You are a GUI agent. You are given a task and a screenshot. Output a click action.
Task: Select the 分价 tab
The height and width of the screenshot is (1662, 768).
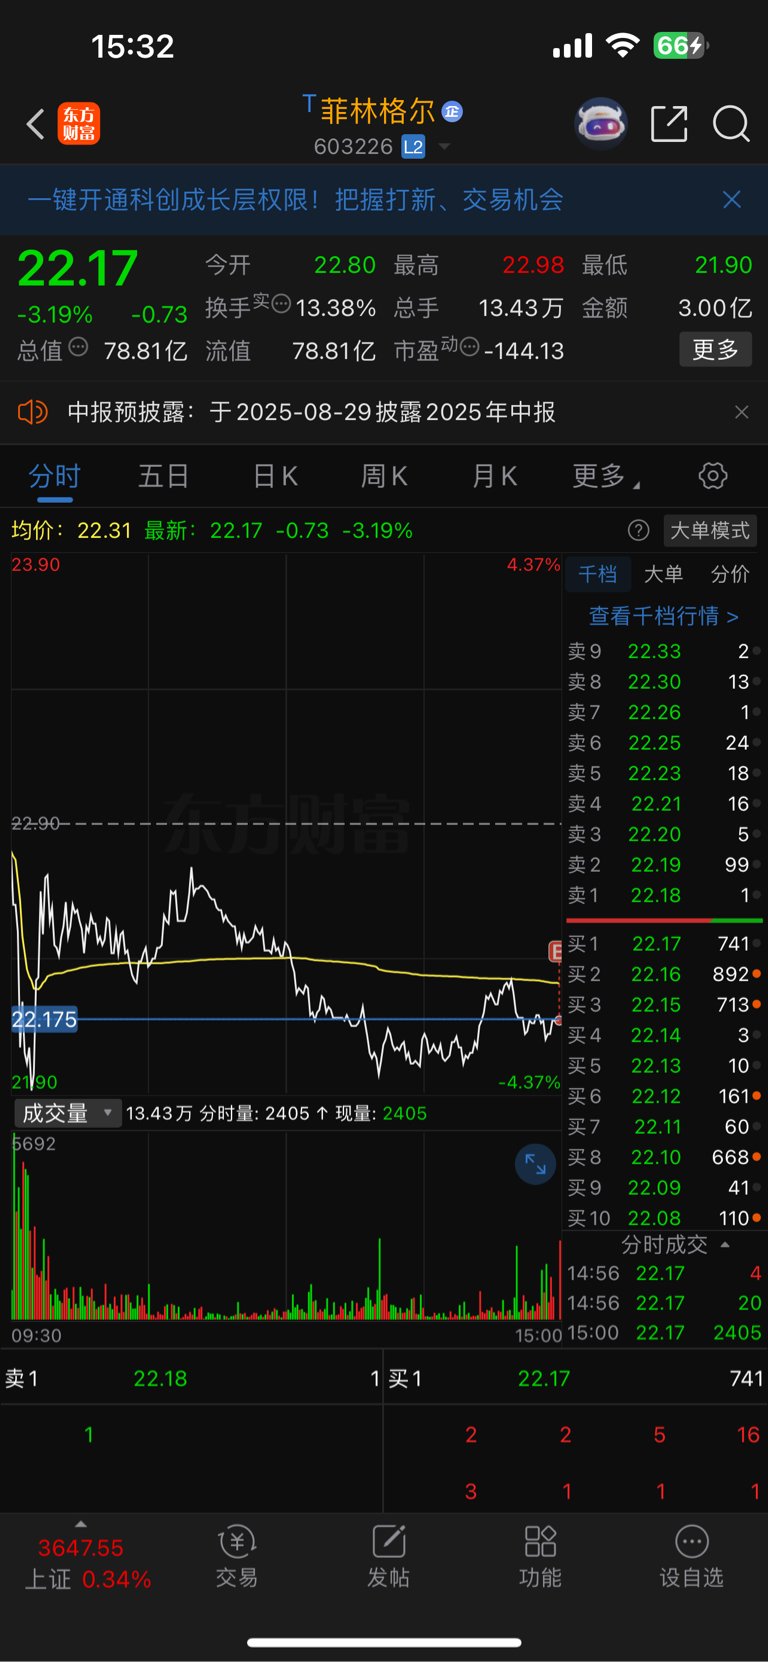coord(730,574)
